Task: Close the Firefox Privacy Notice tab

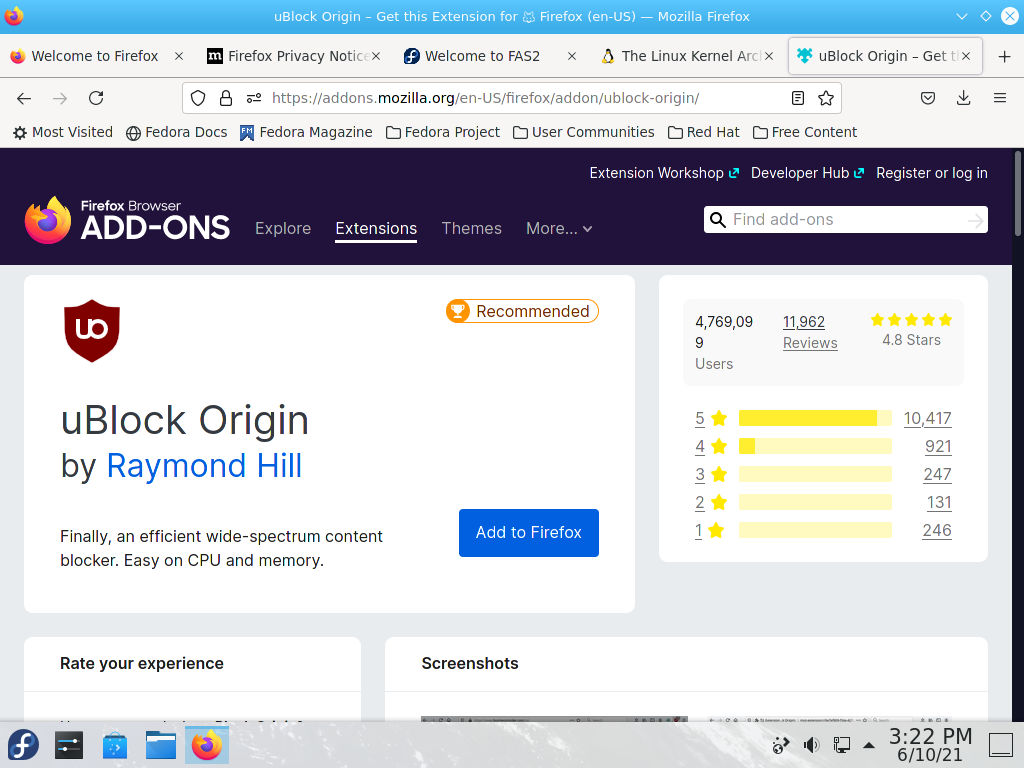Action: [376, 57]
